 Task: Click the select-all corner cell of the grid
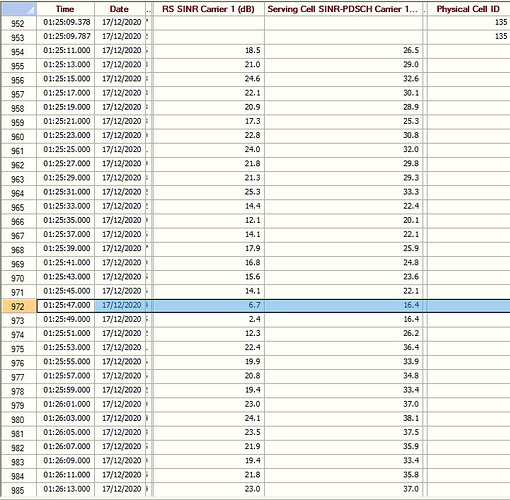[19, 9]
